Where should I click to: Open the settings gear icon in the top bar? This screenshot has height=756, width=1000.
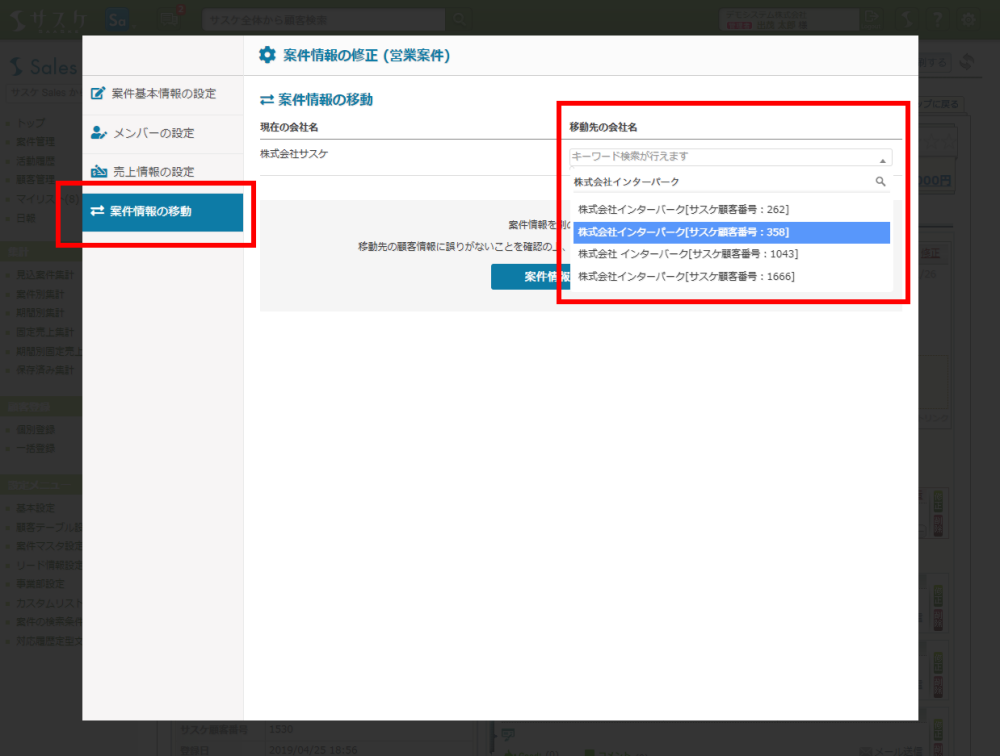(x=968, y=20)
